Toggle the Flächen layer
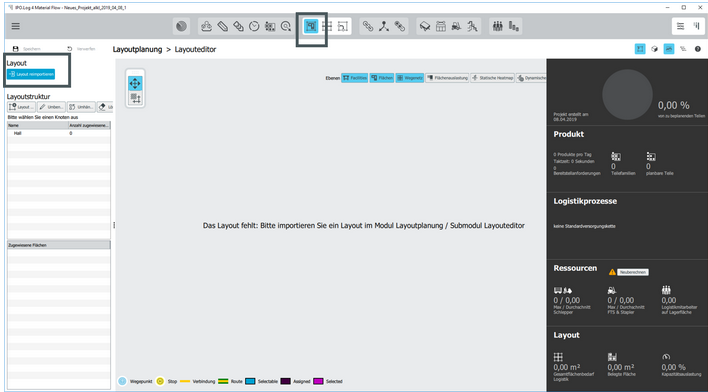This screenshot has width=708, height=392. click(382, 78)
